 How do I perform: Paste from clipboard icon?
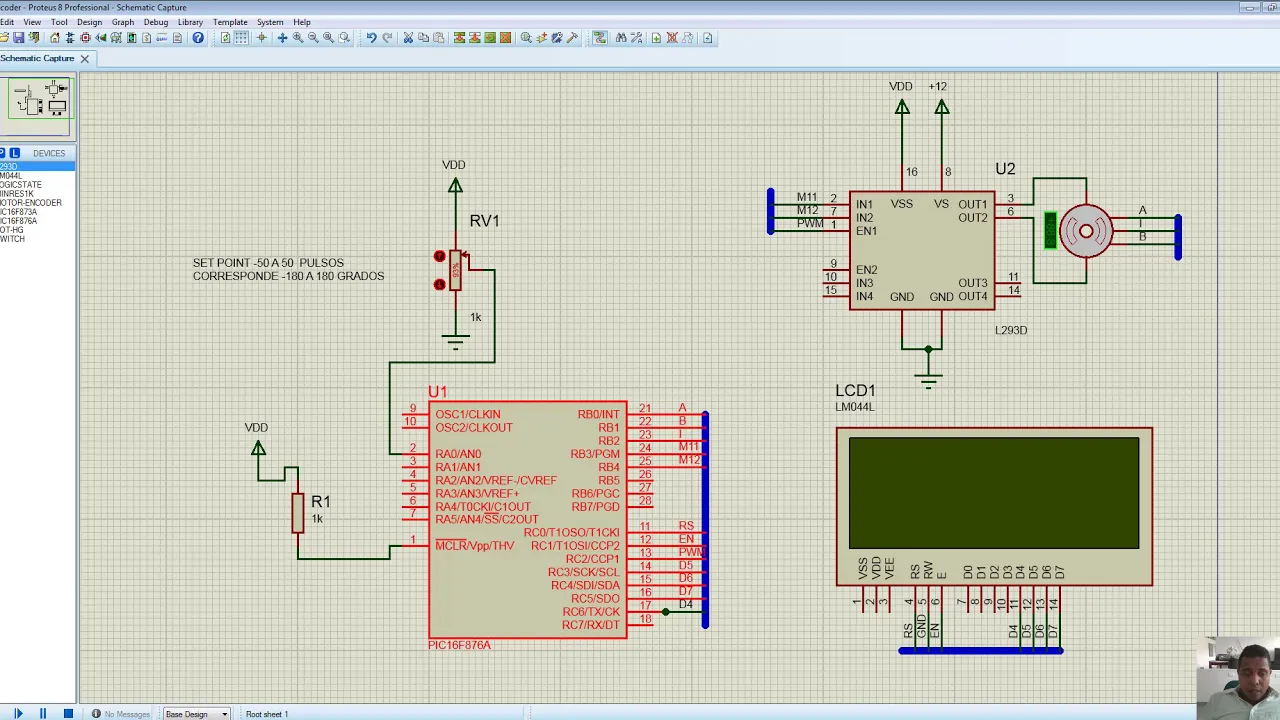pos(439,38)
